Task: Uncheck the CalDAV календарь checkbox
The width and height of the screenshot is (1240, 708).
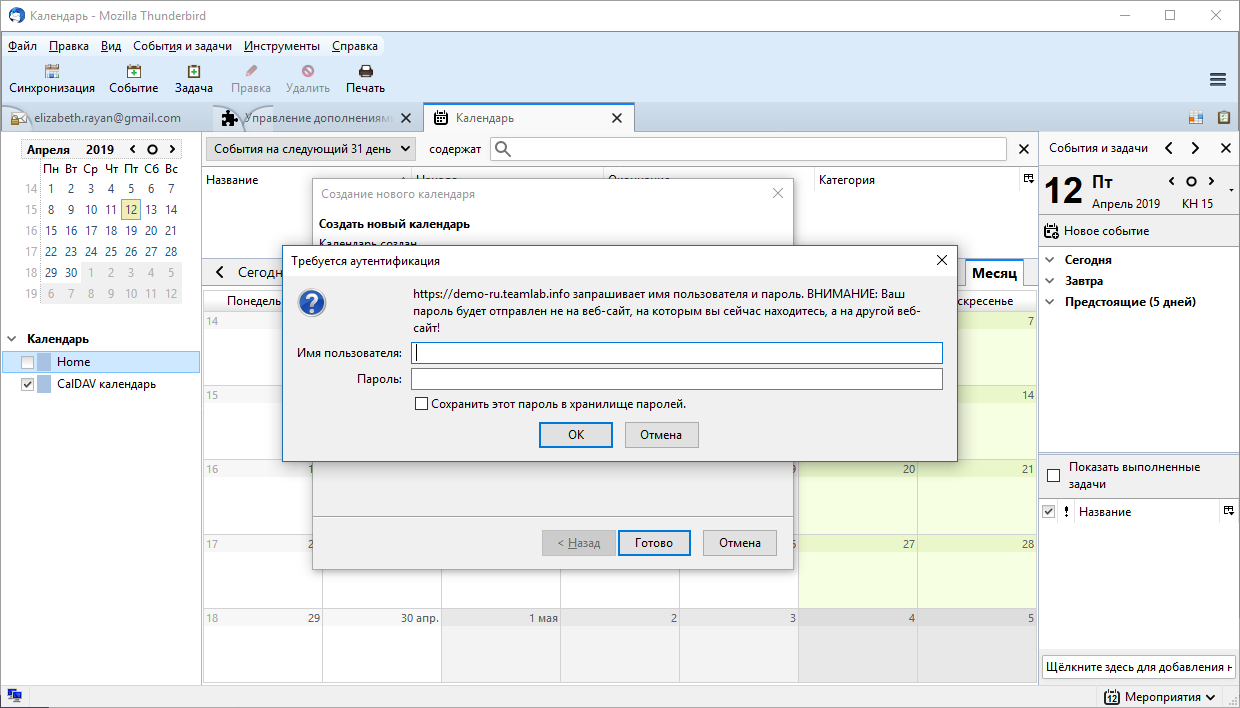Action: coord(27,384)
